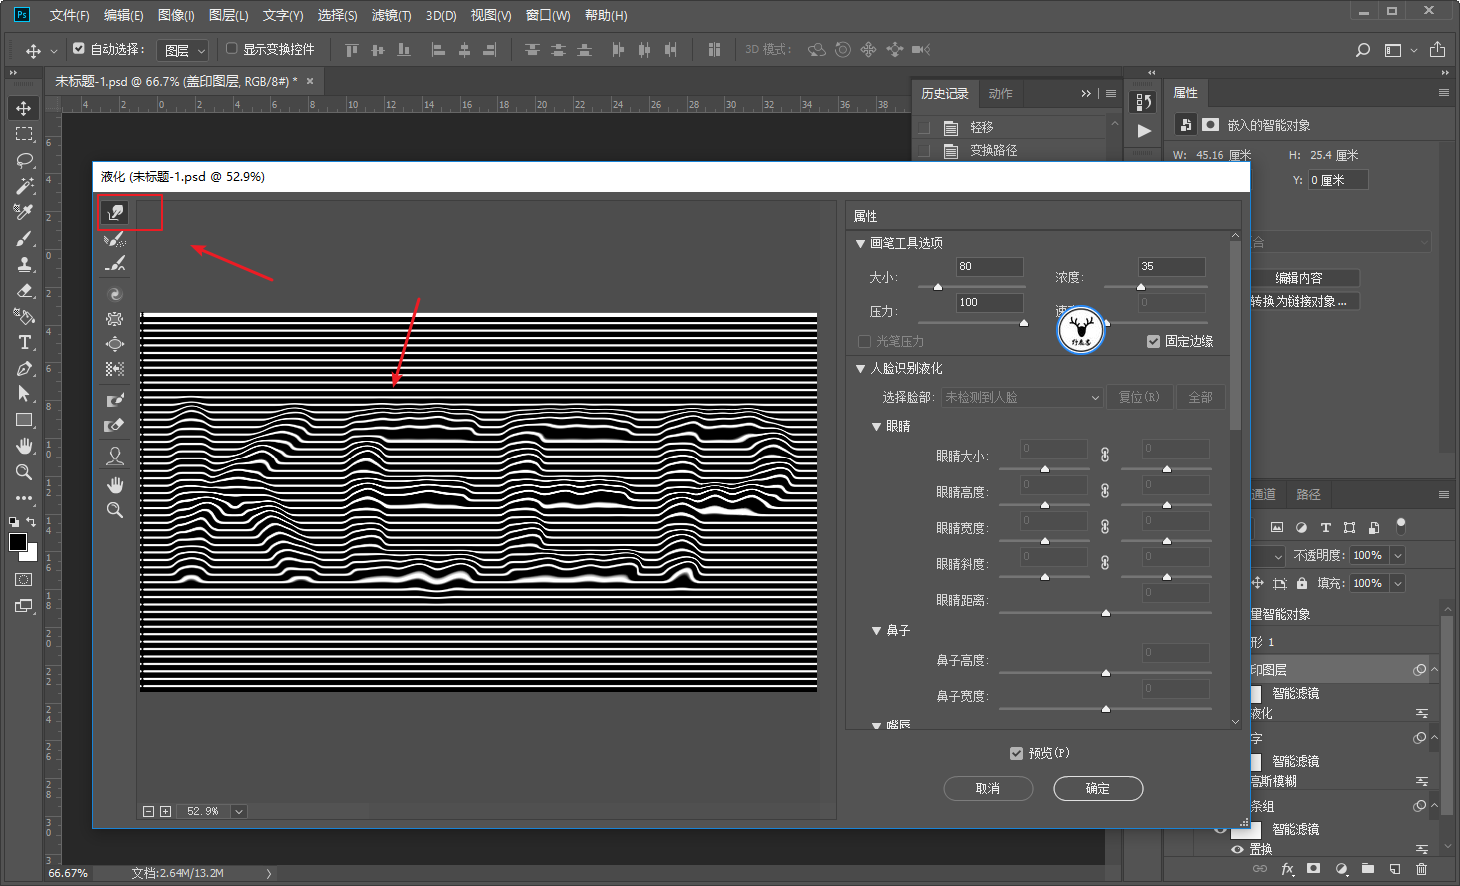Select the Rectangle shape tool
The height and width of the screenshot is (886, 1460).
(24, 420)
